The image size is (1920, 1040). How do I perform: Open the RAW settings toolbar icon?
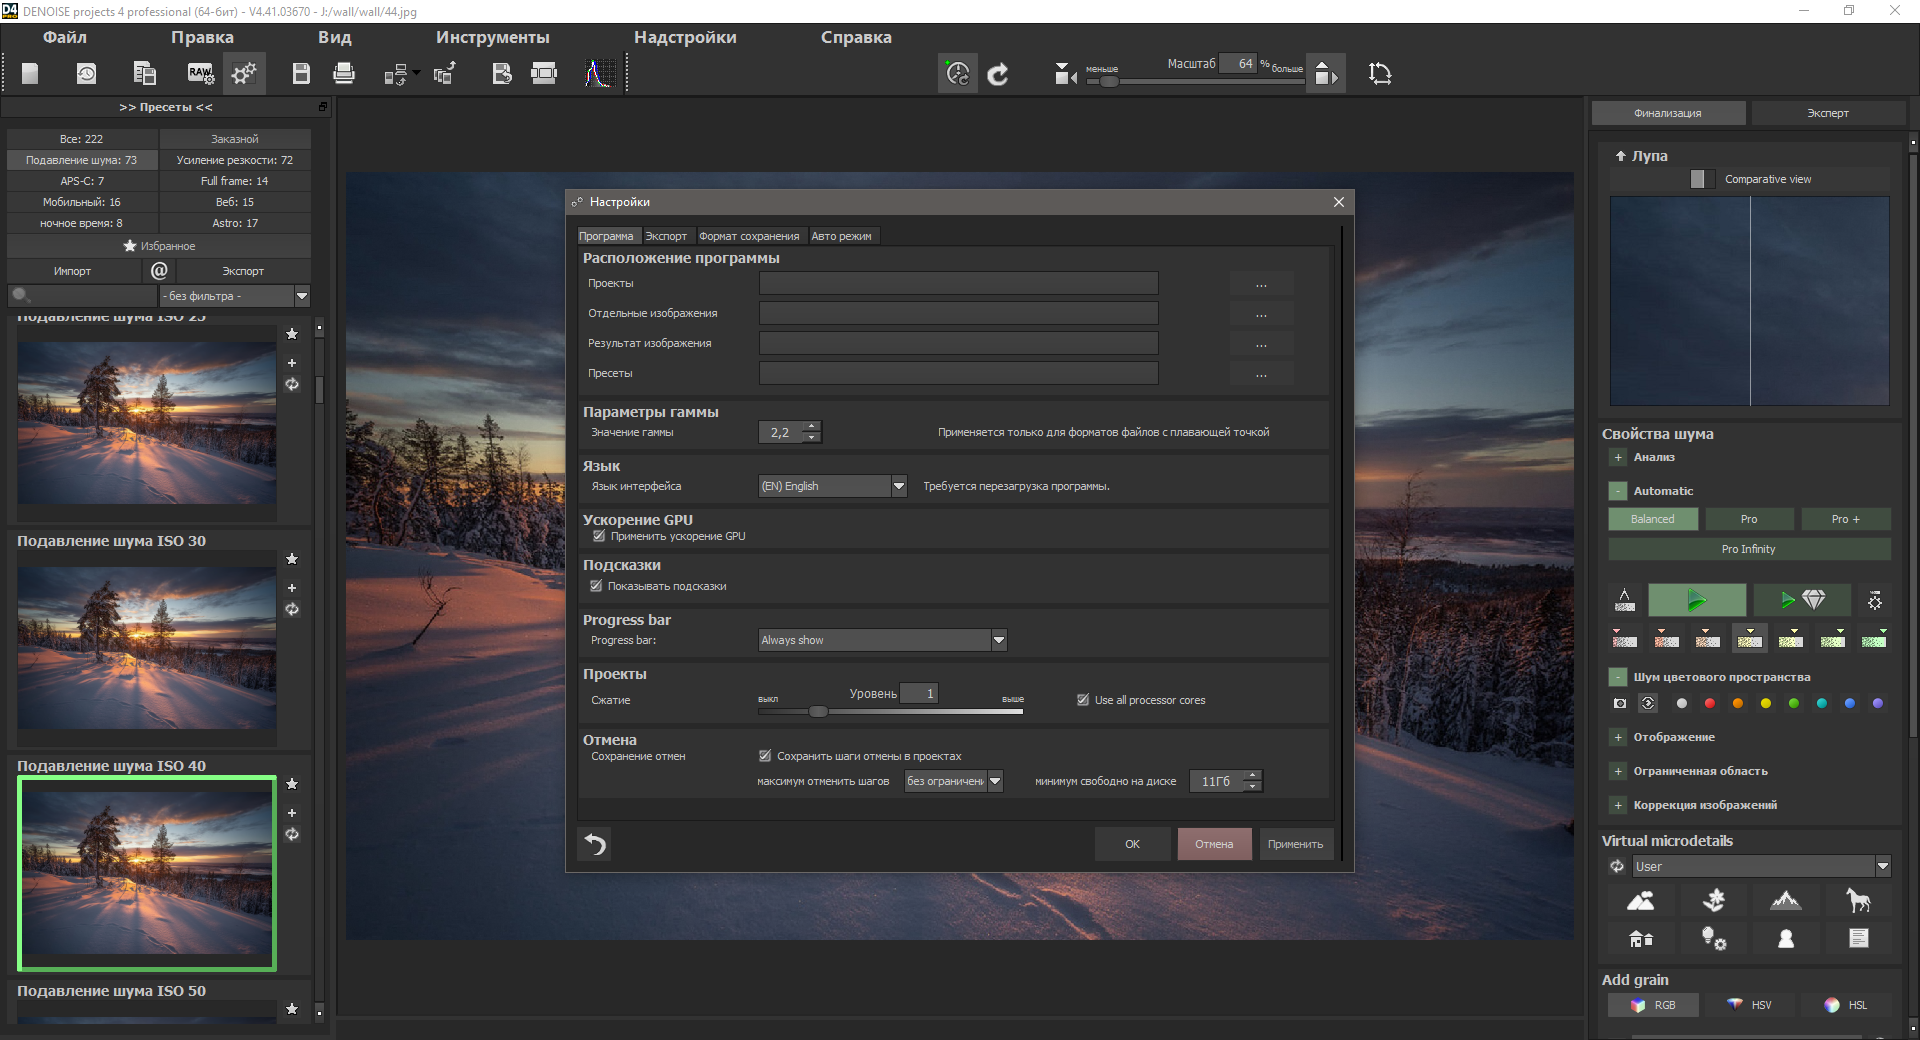point(200,74)
